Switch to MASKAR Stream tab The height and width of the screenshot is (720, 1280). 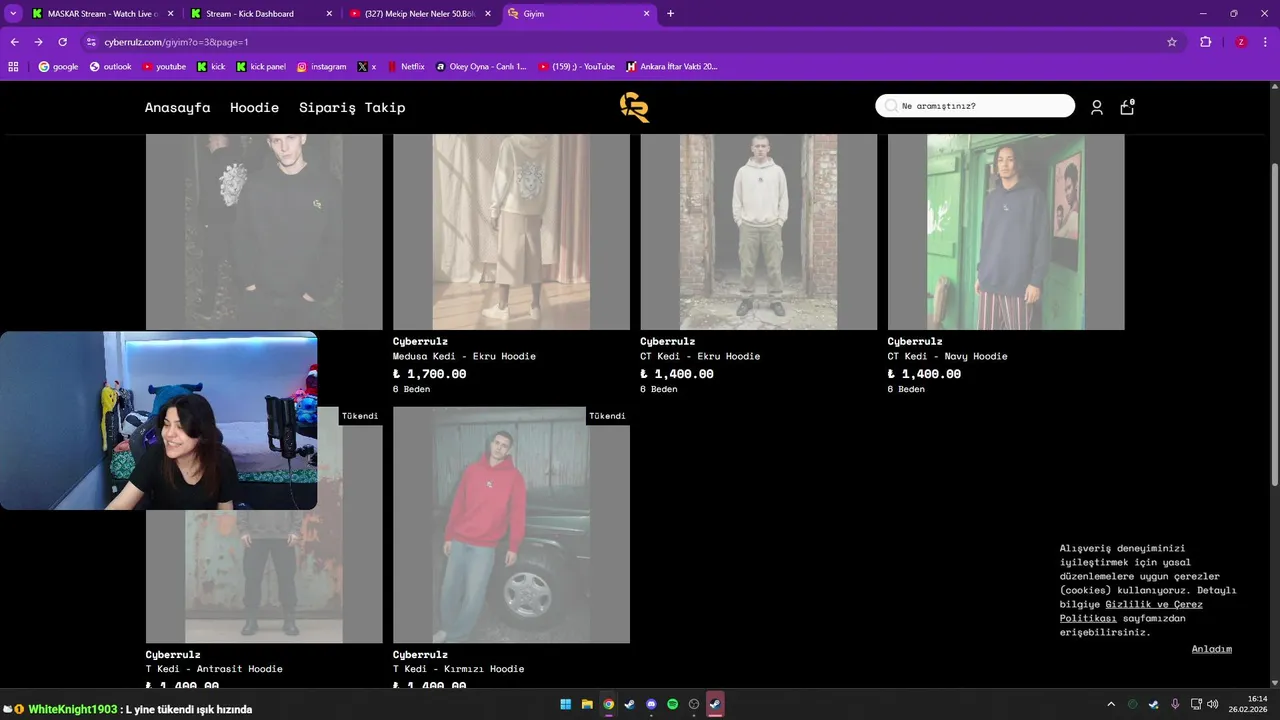[x=102, y=14]
